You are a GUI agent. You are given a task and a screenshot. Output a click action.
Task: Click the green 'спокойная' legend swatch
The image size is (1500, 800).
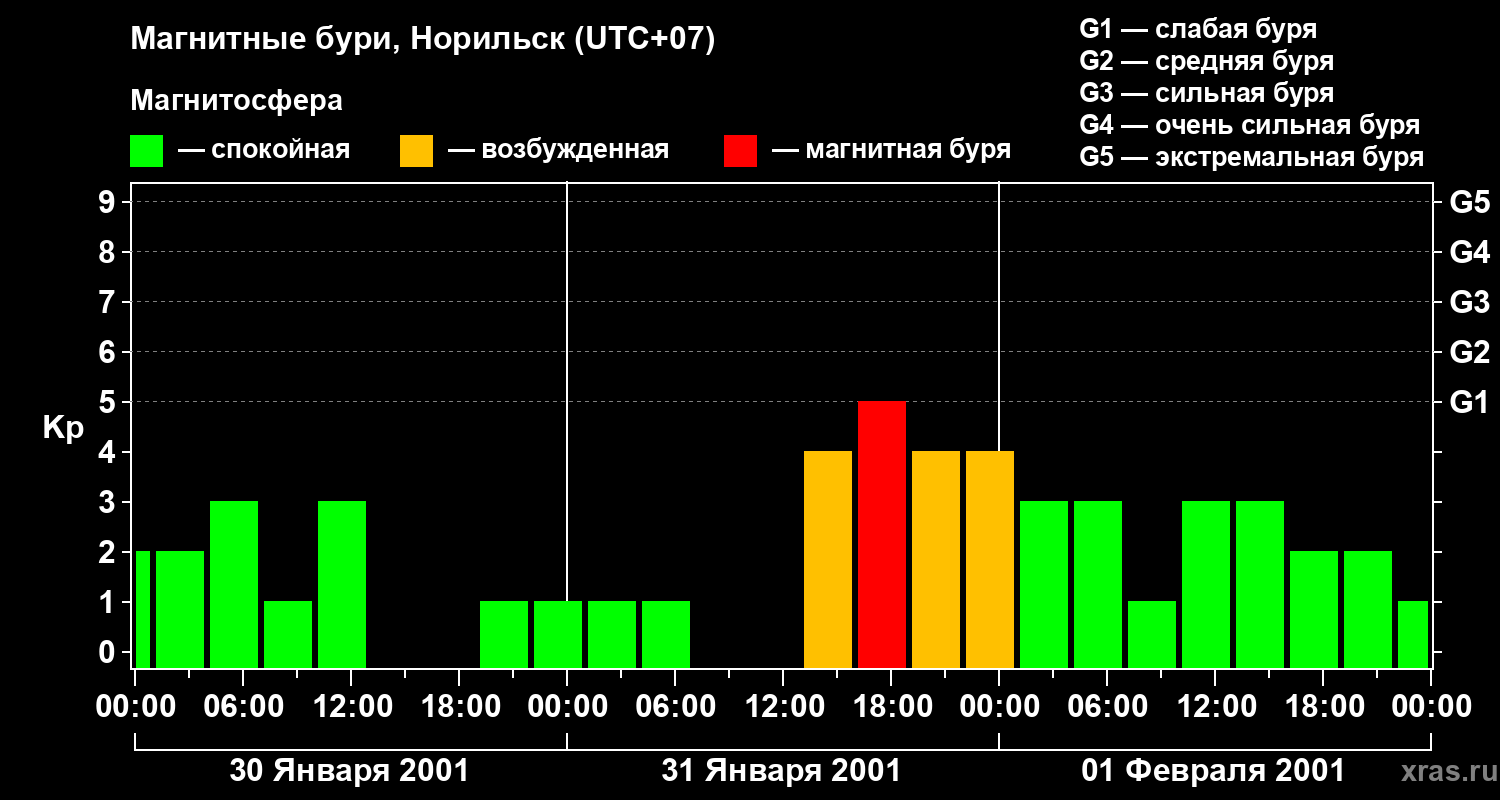[146, 151]
